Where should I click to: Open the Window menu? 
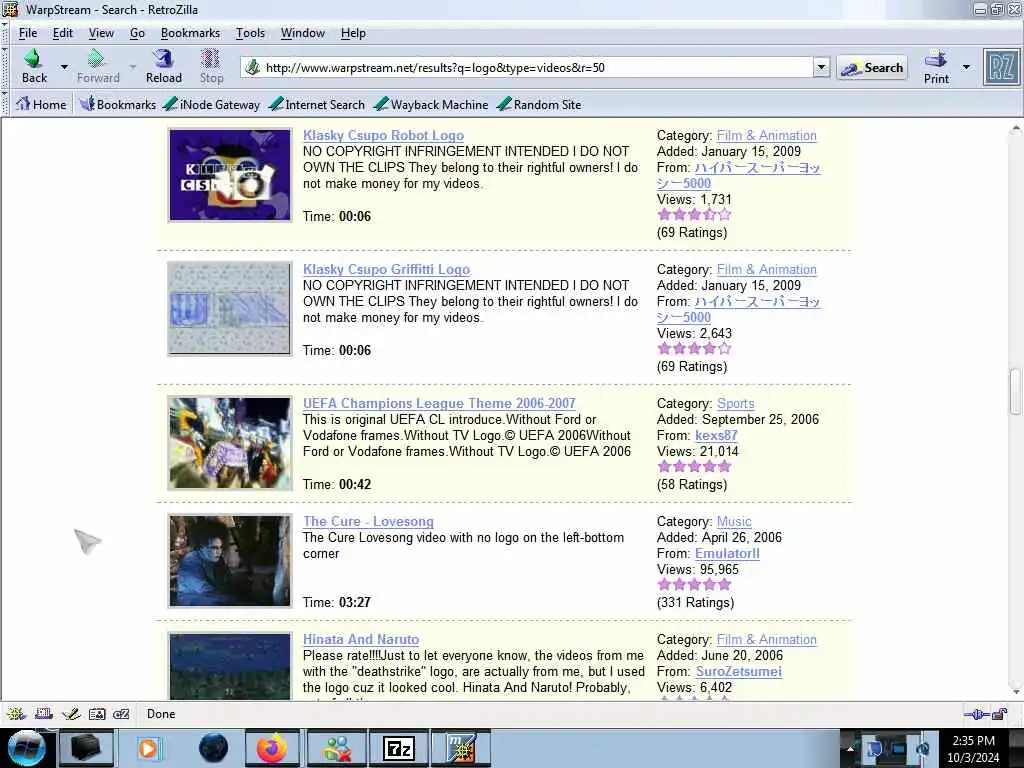coord(302,33)
